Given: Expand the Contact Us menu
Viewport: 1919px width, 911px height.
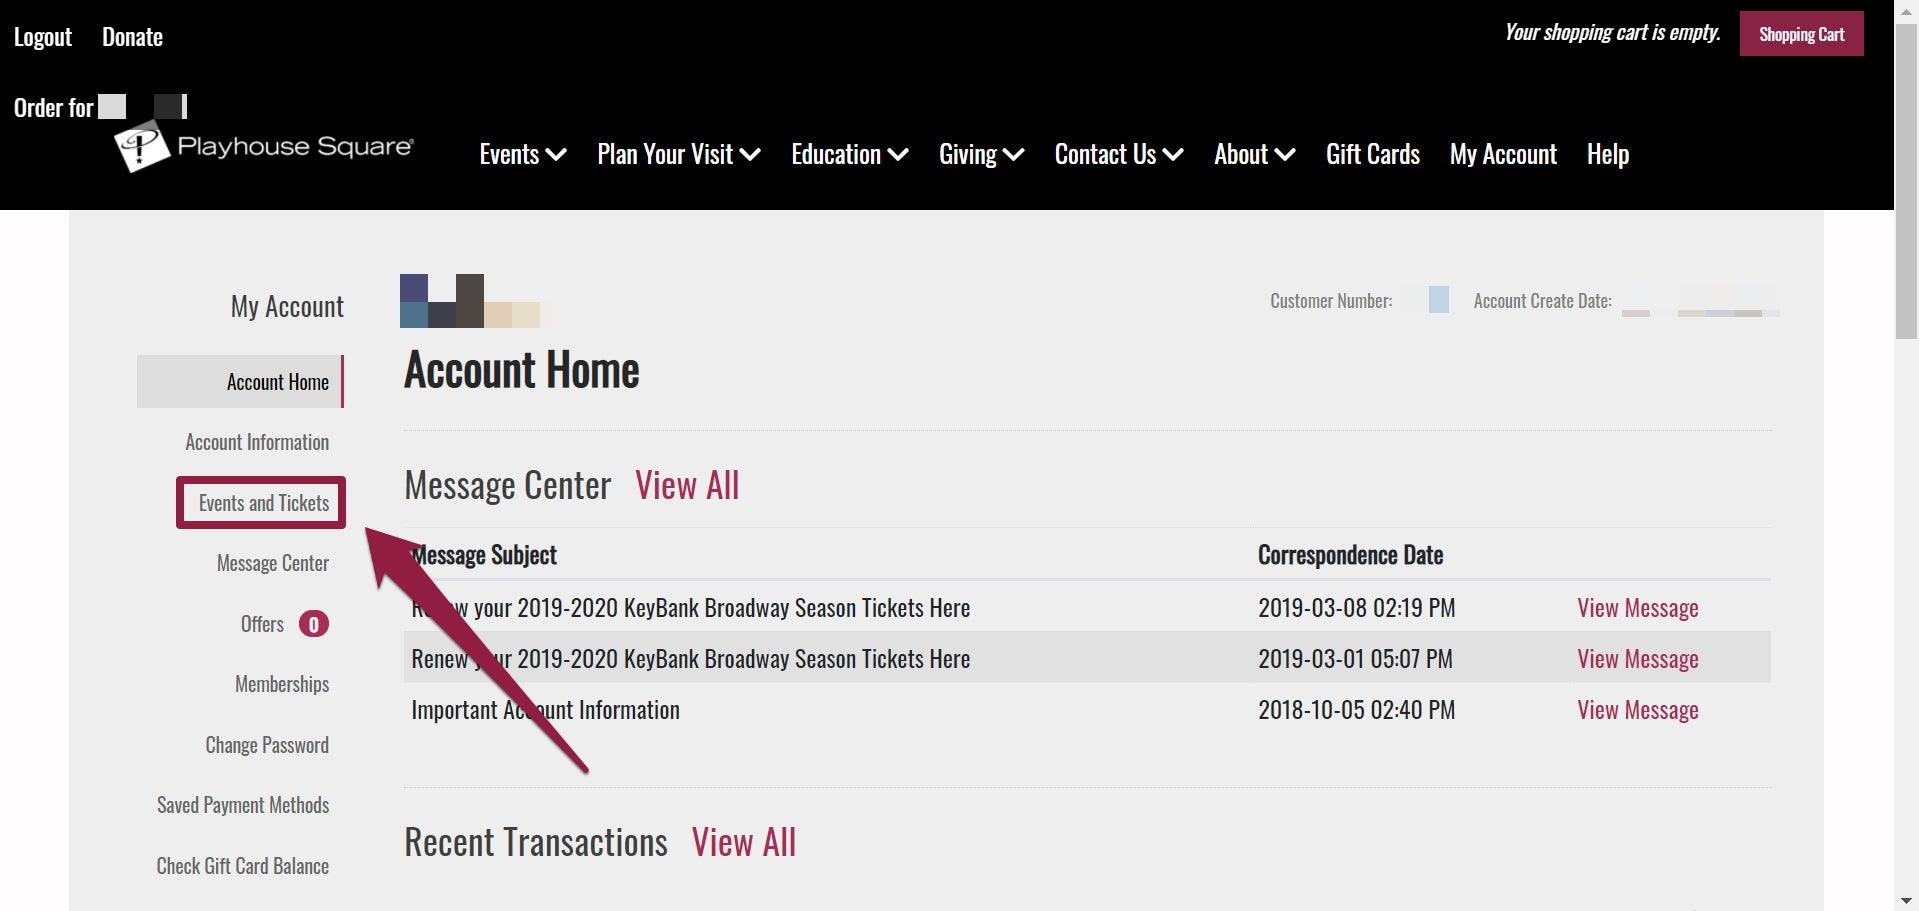Looking at the screenshot, I should point(1118,155).
